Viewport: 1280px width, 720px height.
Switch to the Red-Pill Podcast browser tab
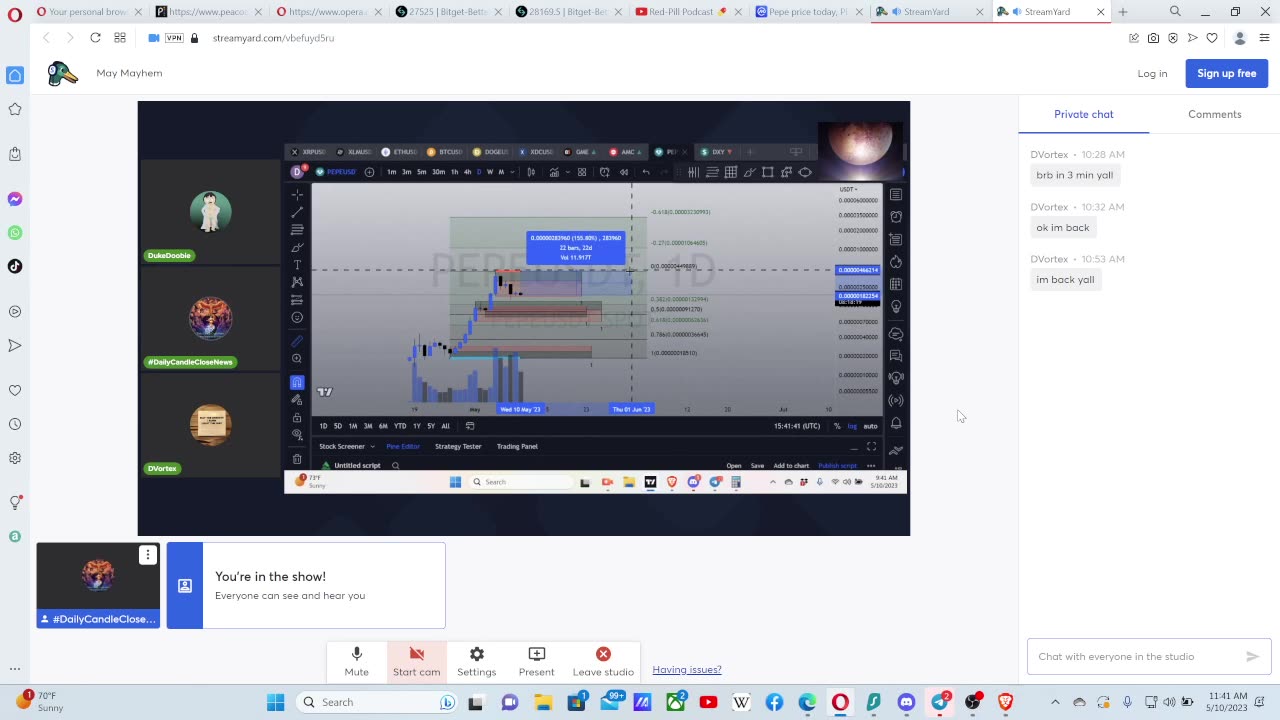690,12
